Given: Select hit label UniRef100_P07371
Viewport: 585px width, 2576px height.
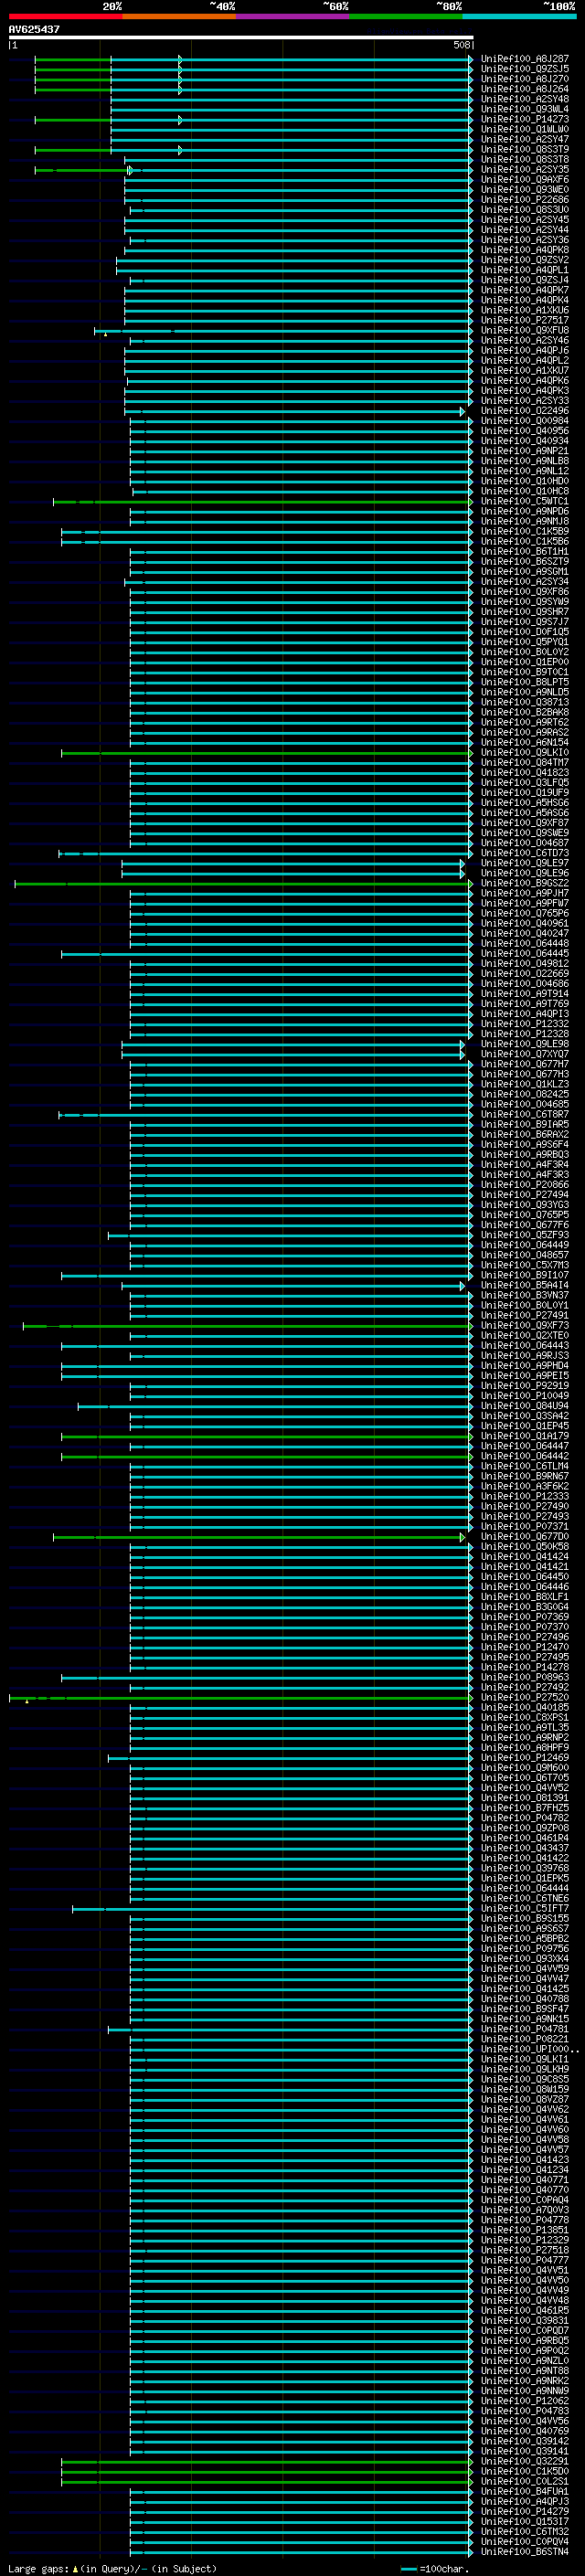Looking at the screenshot, I should [525, 1527].
